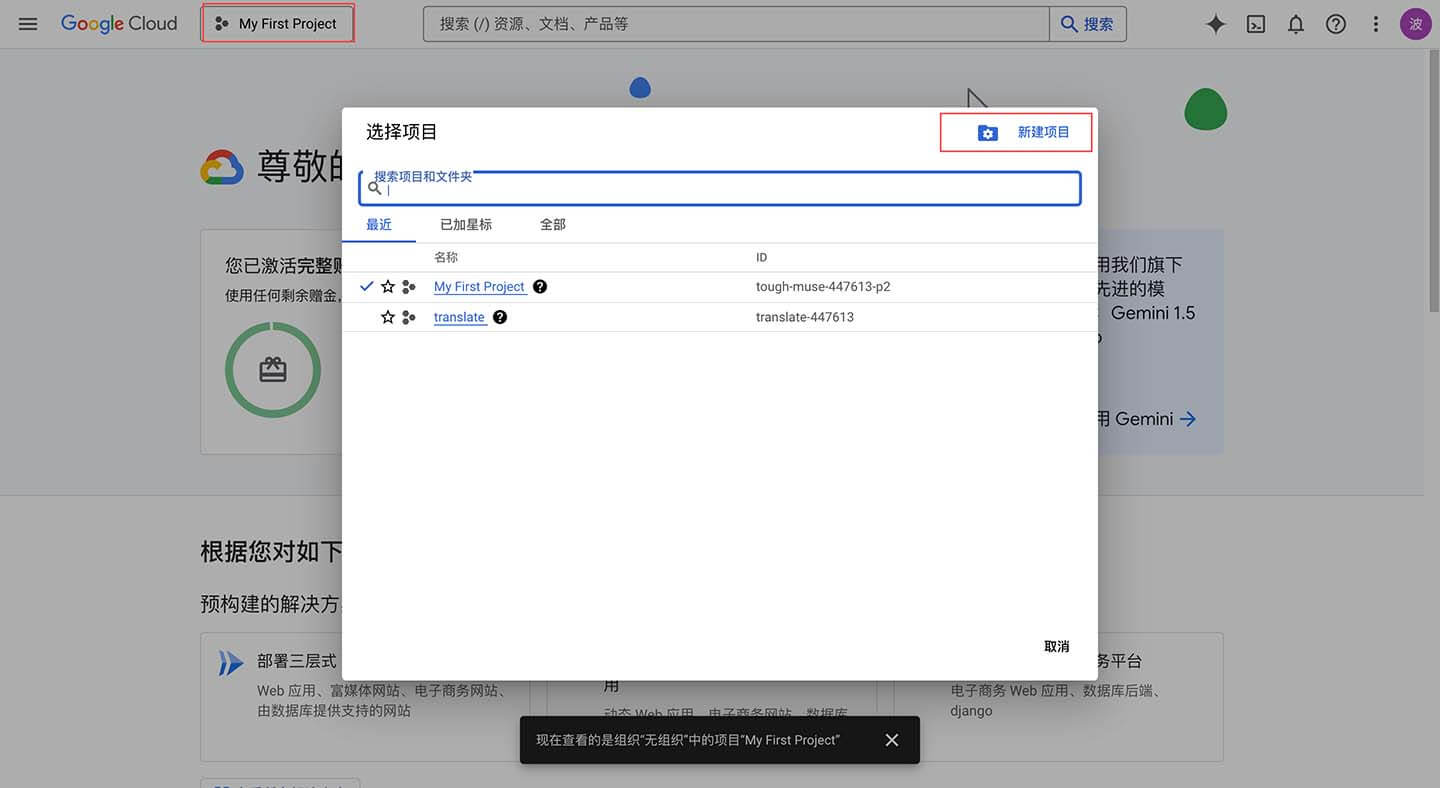Viewport: 1440px width, 788px height.
Task: Dismiss the notification toast with X
Action: (892, 740)
